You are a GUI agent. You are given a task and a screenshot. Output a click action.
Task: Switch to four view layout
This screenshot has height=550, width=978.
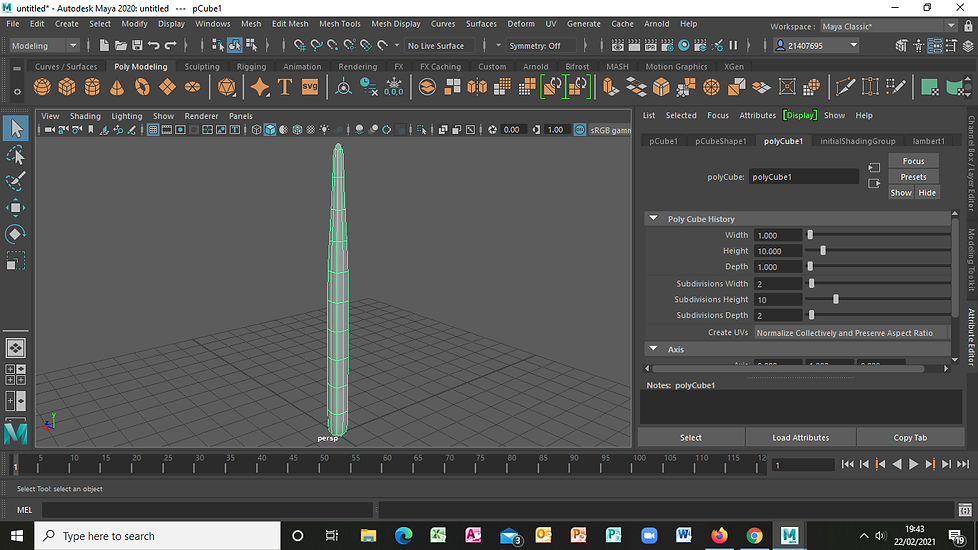click(16, 374)
